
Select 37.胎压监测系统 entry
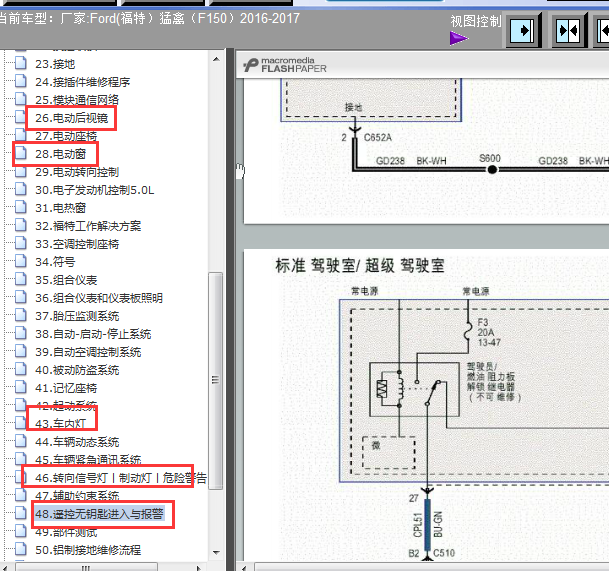click(77, 316)
